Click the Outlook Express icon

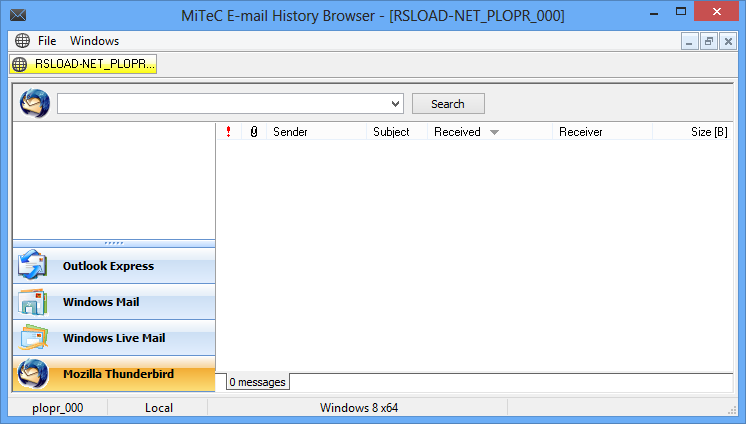pos(32,265)
